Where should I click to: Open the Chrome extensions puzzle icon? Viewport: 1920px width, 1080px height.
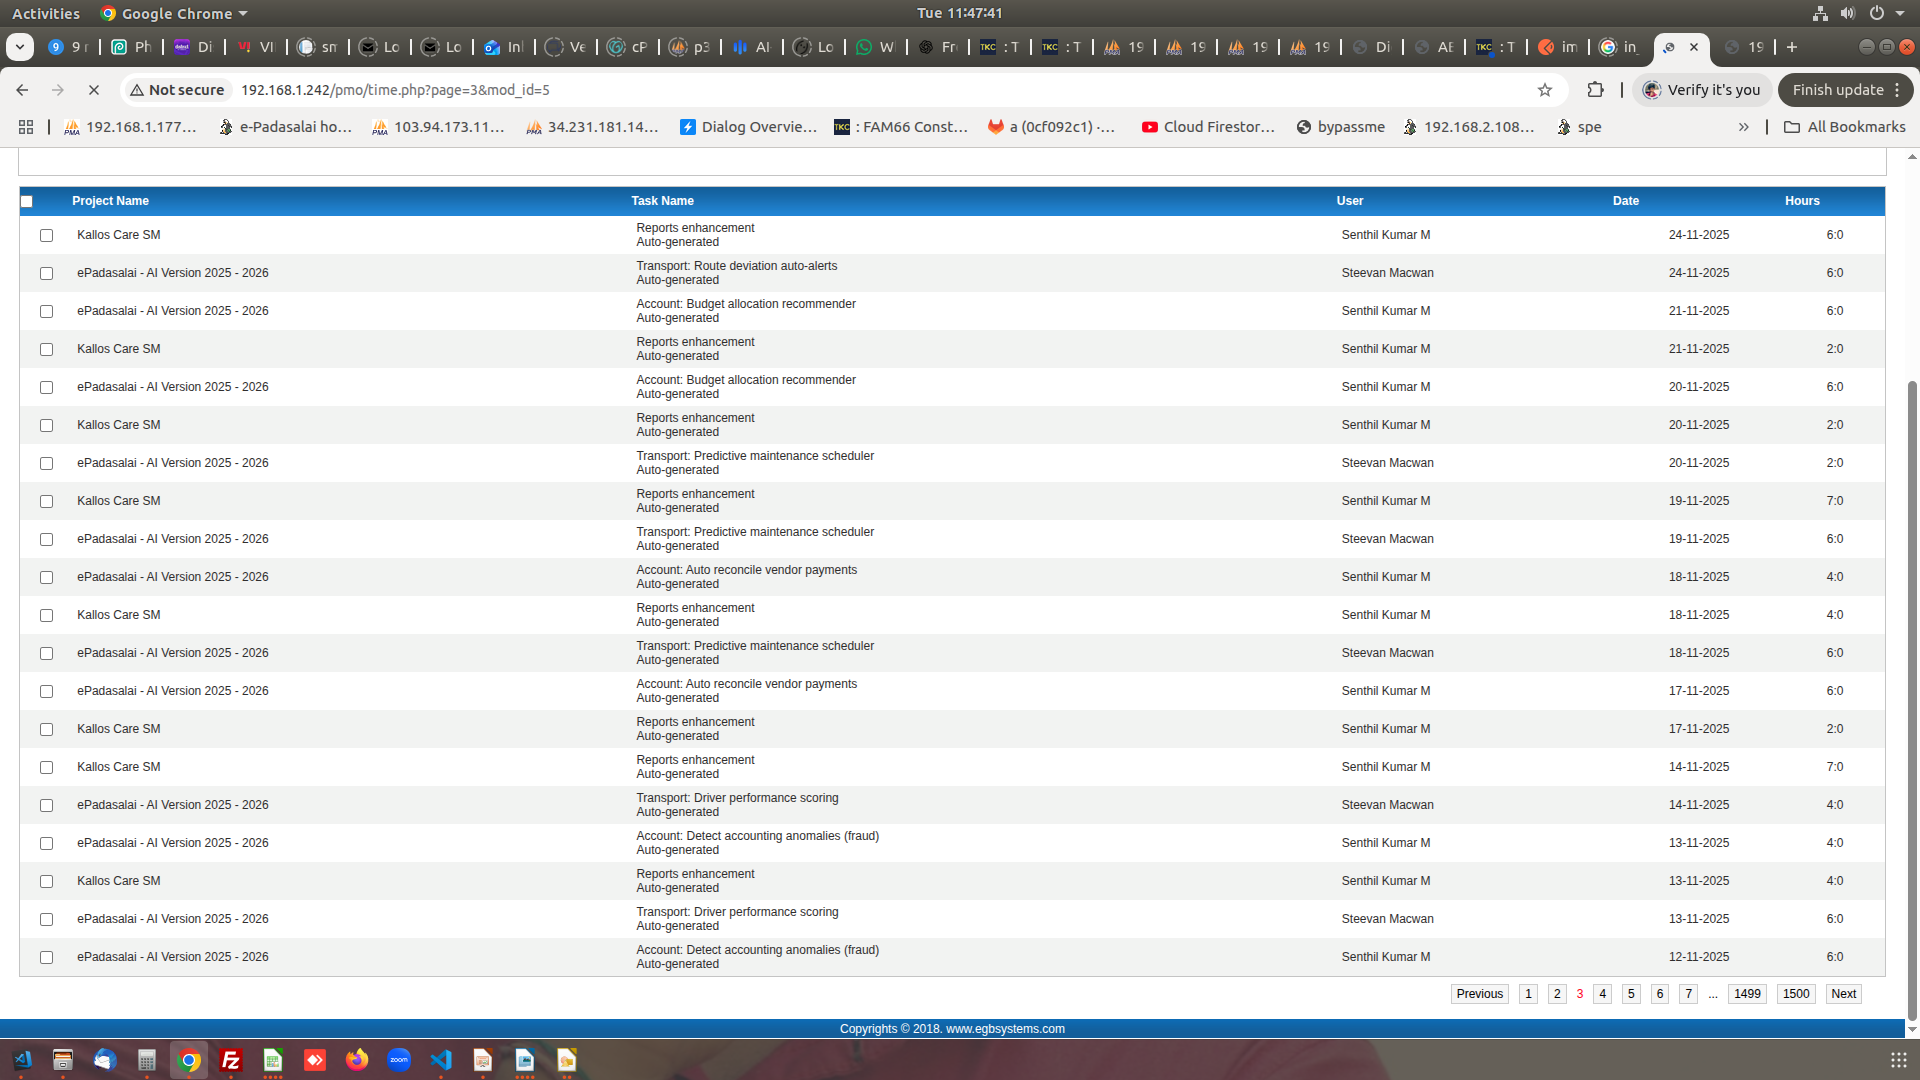coord(1595,90)
